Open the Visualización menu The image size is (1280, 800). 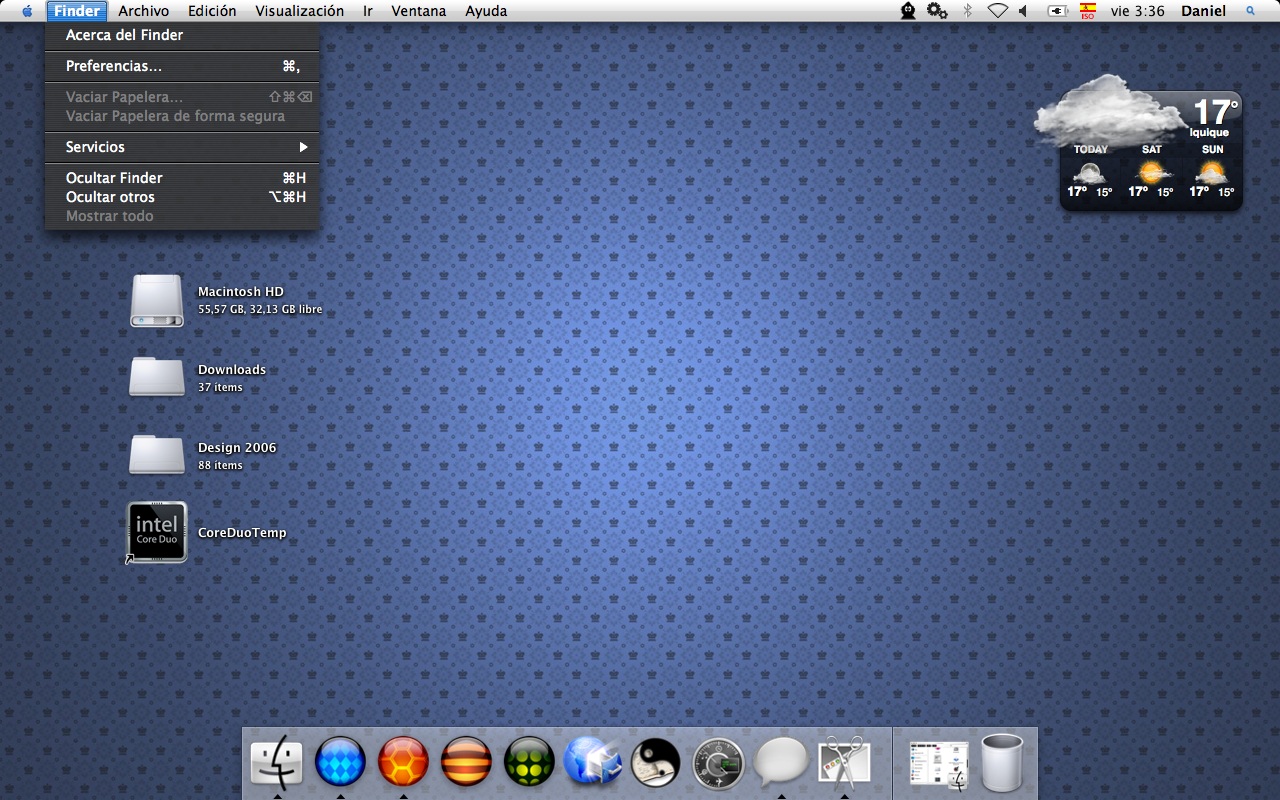pos(300,11)
